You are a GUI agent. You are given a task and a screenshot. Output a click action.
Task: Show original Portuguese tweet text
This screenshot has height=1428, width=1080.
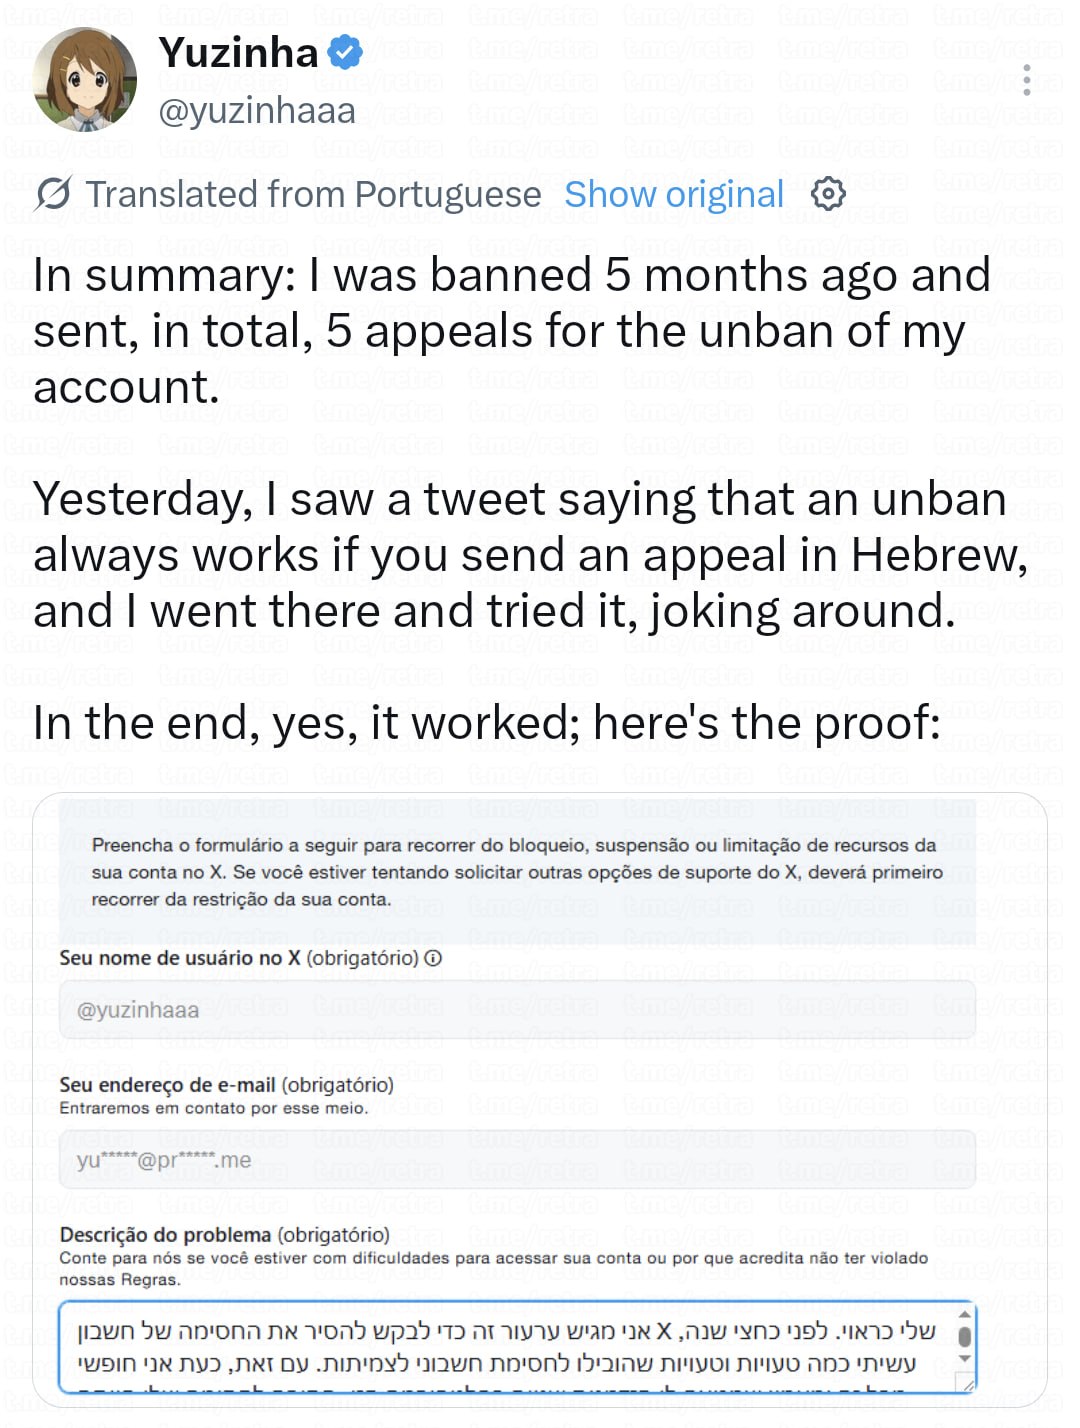(x=674, y=194)
